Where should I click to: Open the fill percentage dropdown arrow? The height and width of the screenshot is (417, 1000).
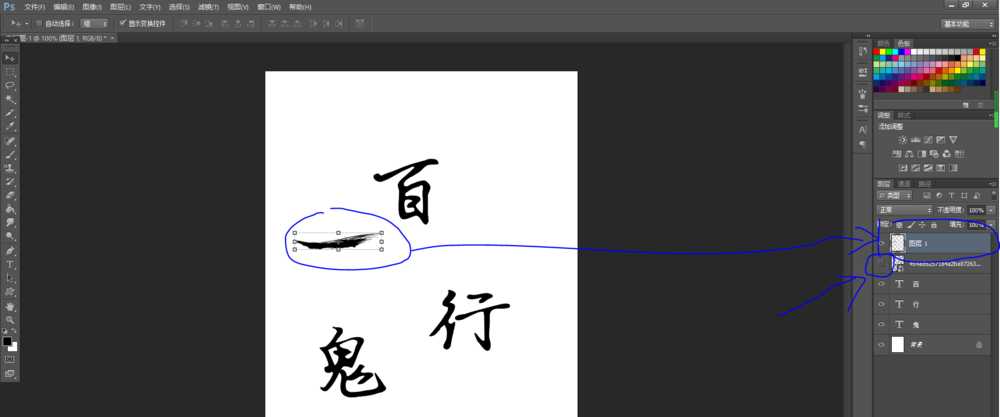coord(990,225)
